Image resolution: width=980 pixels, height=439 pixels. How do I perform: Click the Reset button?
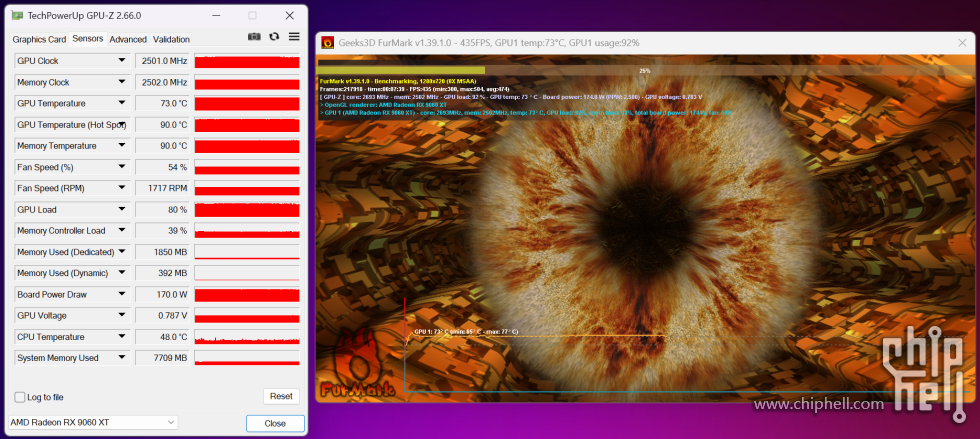tap(281, 396)
